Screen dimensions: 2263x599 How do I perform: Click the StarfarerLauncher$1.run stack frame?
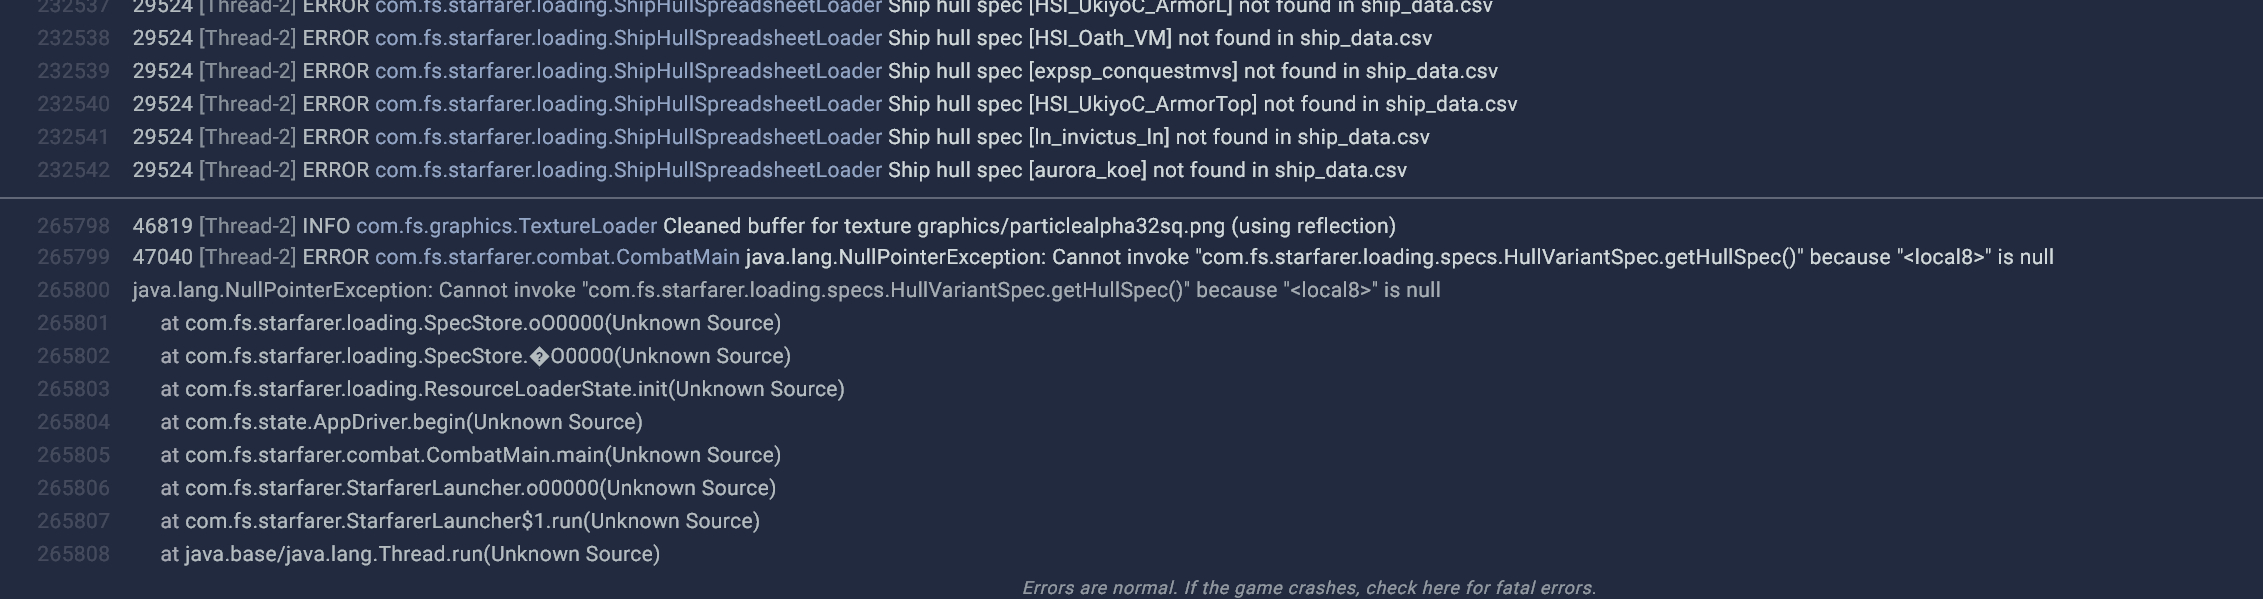460,521
